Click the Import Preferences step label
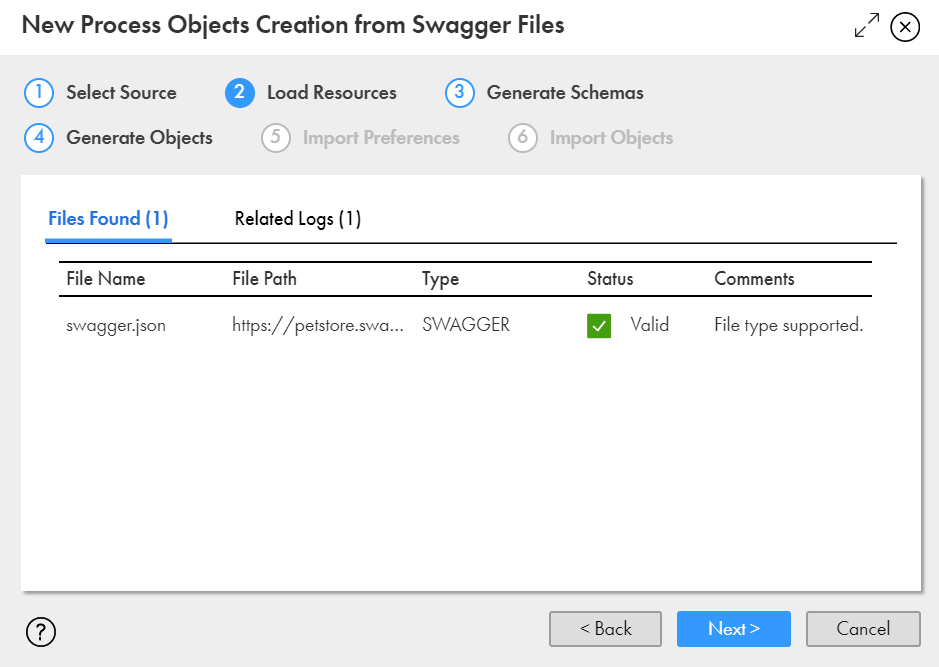The height and width of the screenshot is (667, 939). 381,138
